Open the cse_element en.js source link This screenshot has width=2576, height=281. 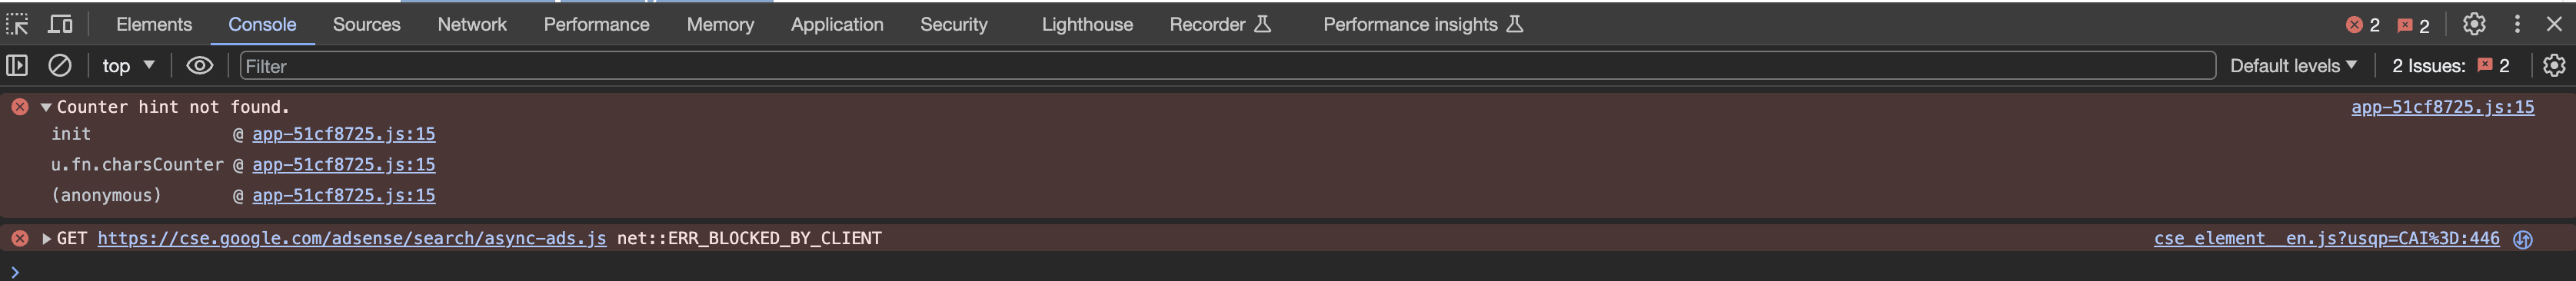[x=2326, y=238]
